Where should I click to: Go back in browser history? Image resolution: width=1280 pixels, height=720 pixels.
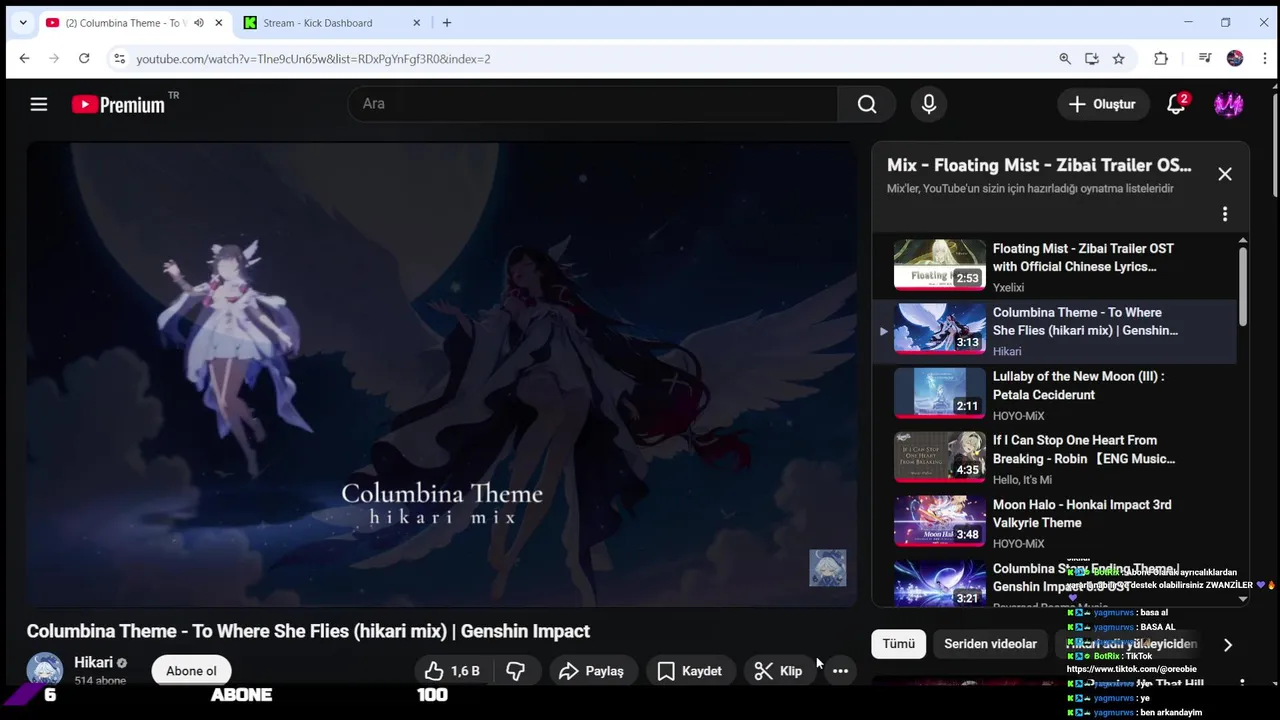24,59
